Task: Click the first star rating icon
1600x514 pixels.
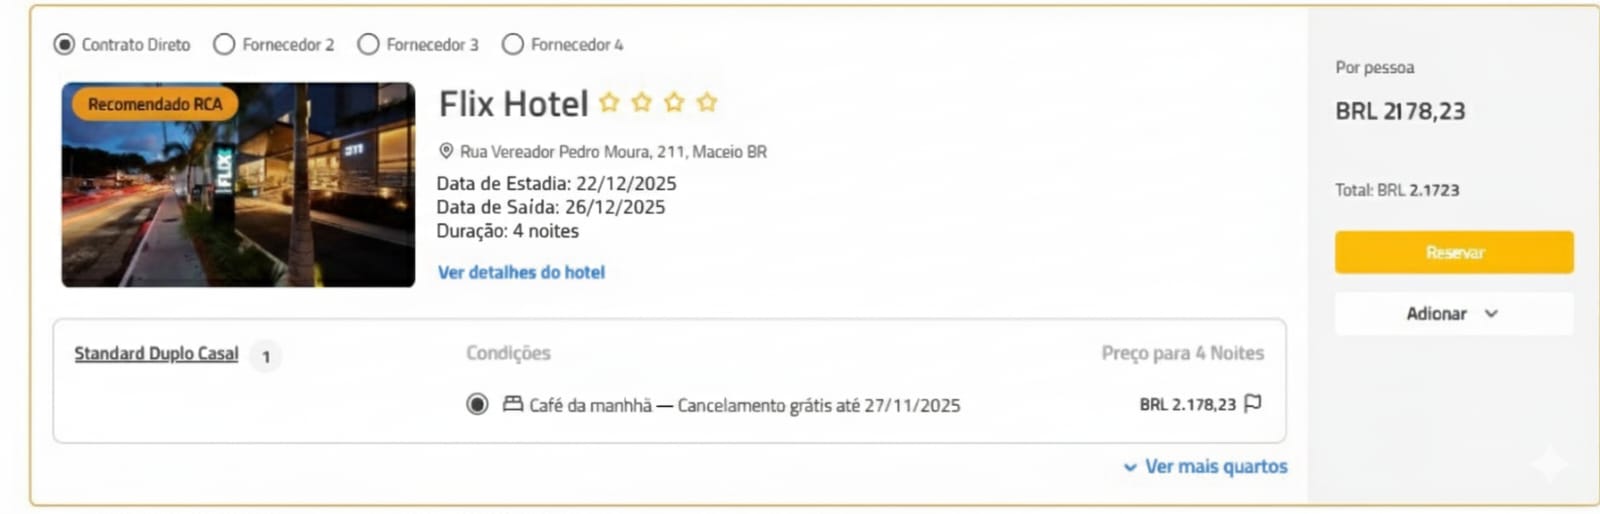Action: (609, 102)
